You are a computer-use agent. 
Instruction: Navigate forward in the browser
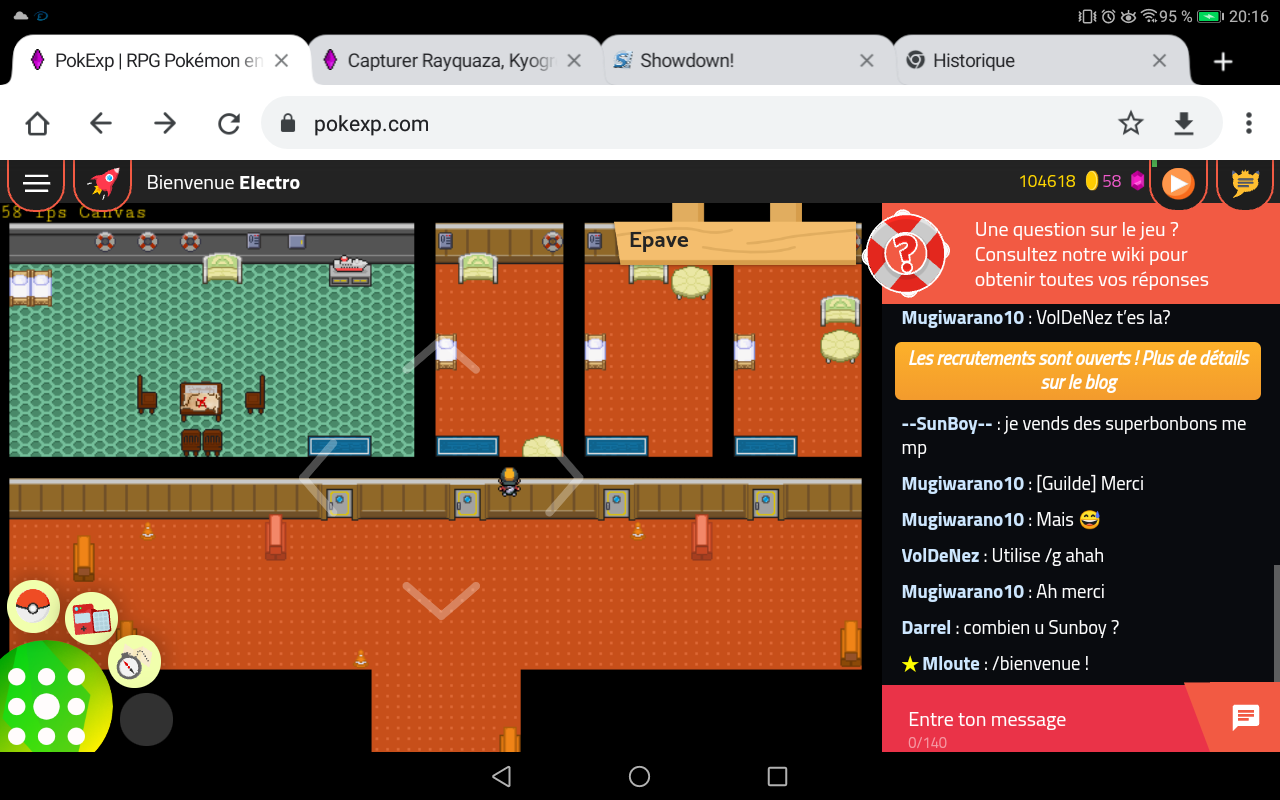pyautogui.click(x=165, y=123)
